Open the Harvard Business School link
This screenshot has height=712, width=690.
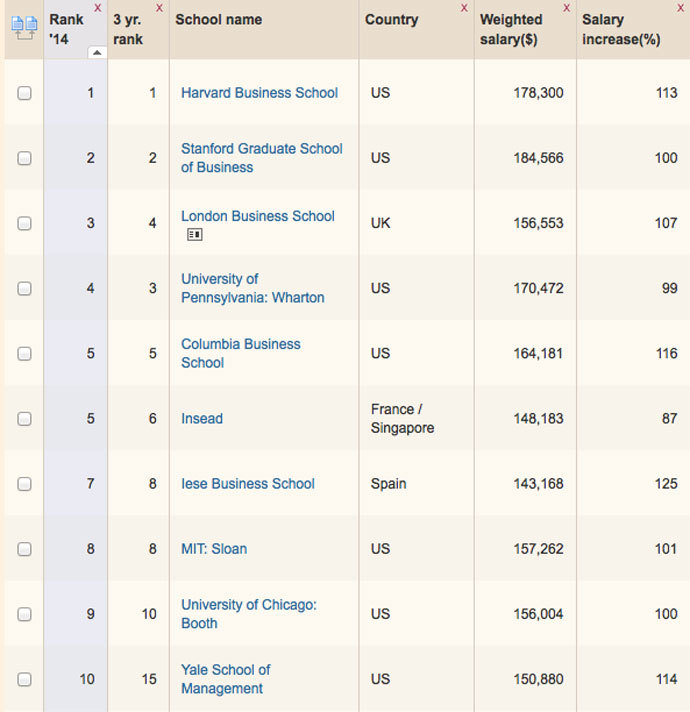[x=259, y=93]
